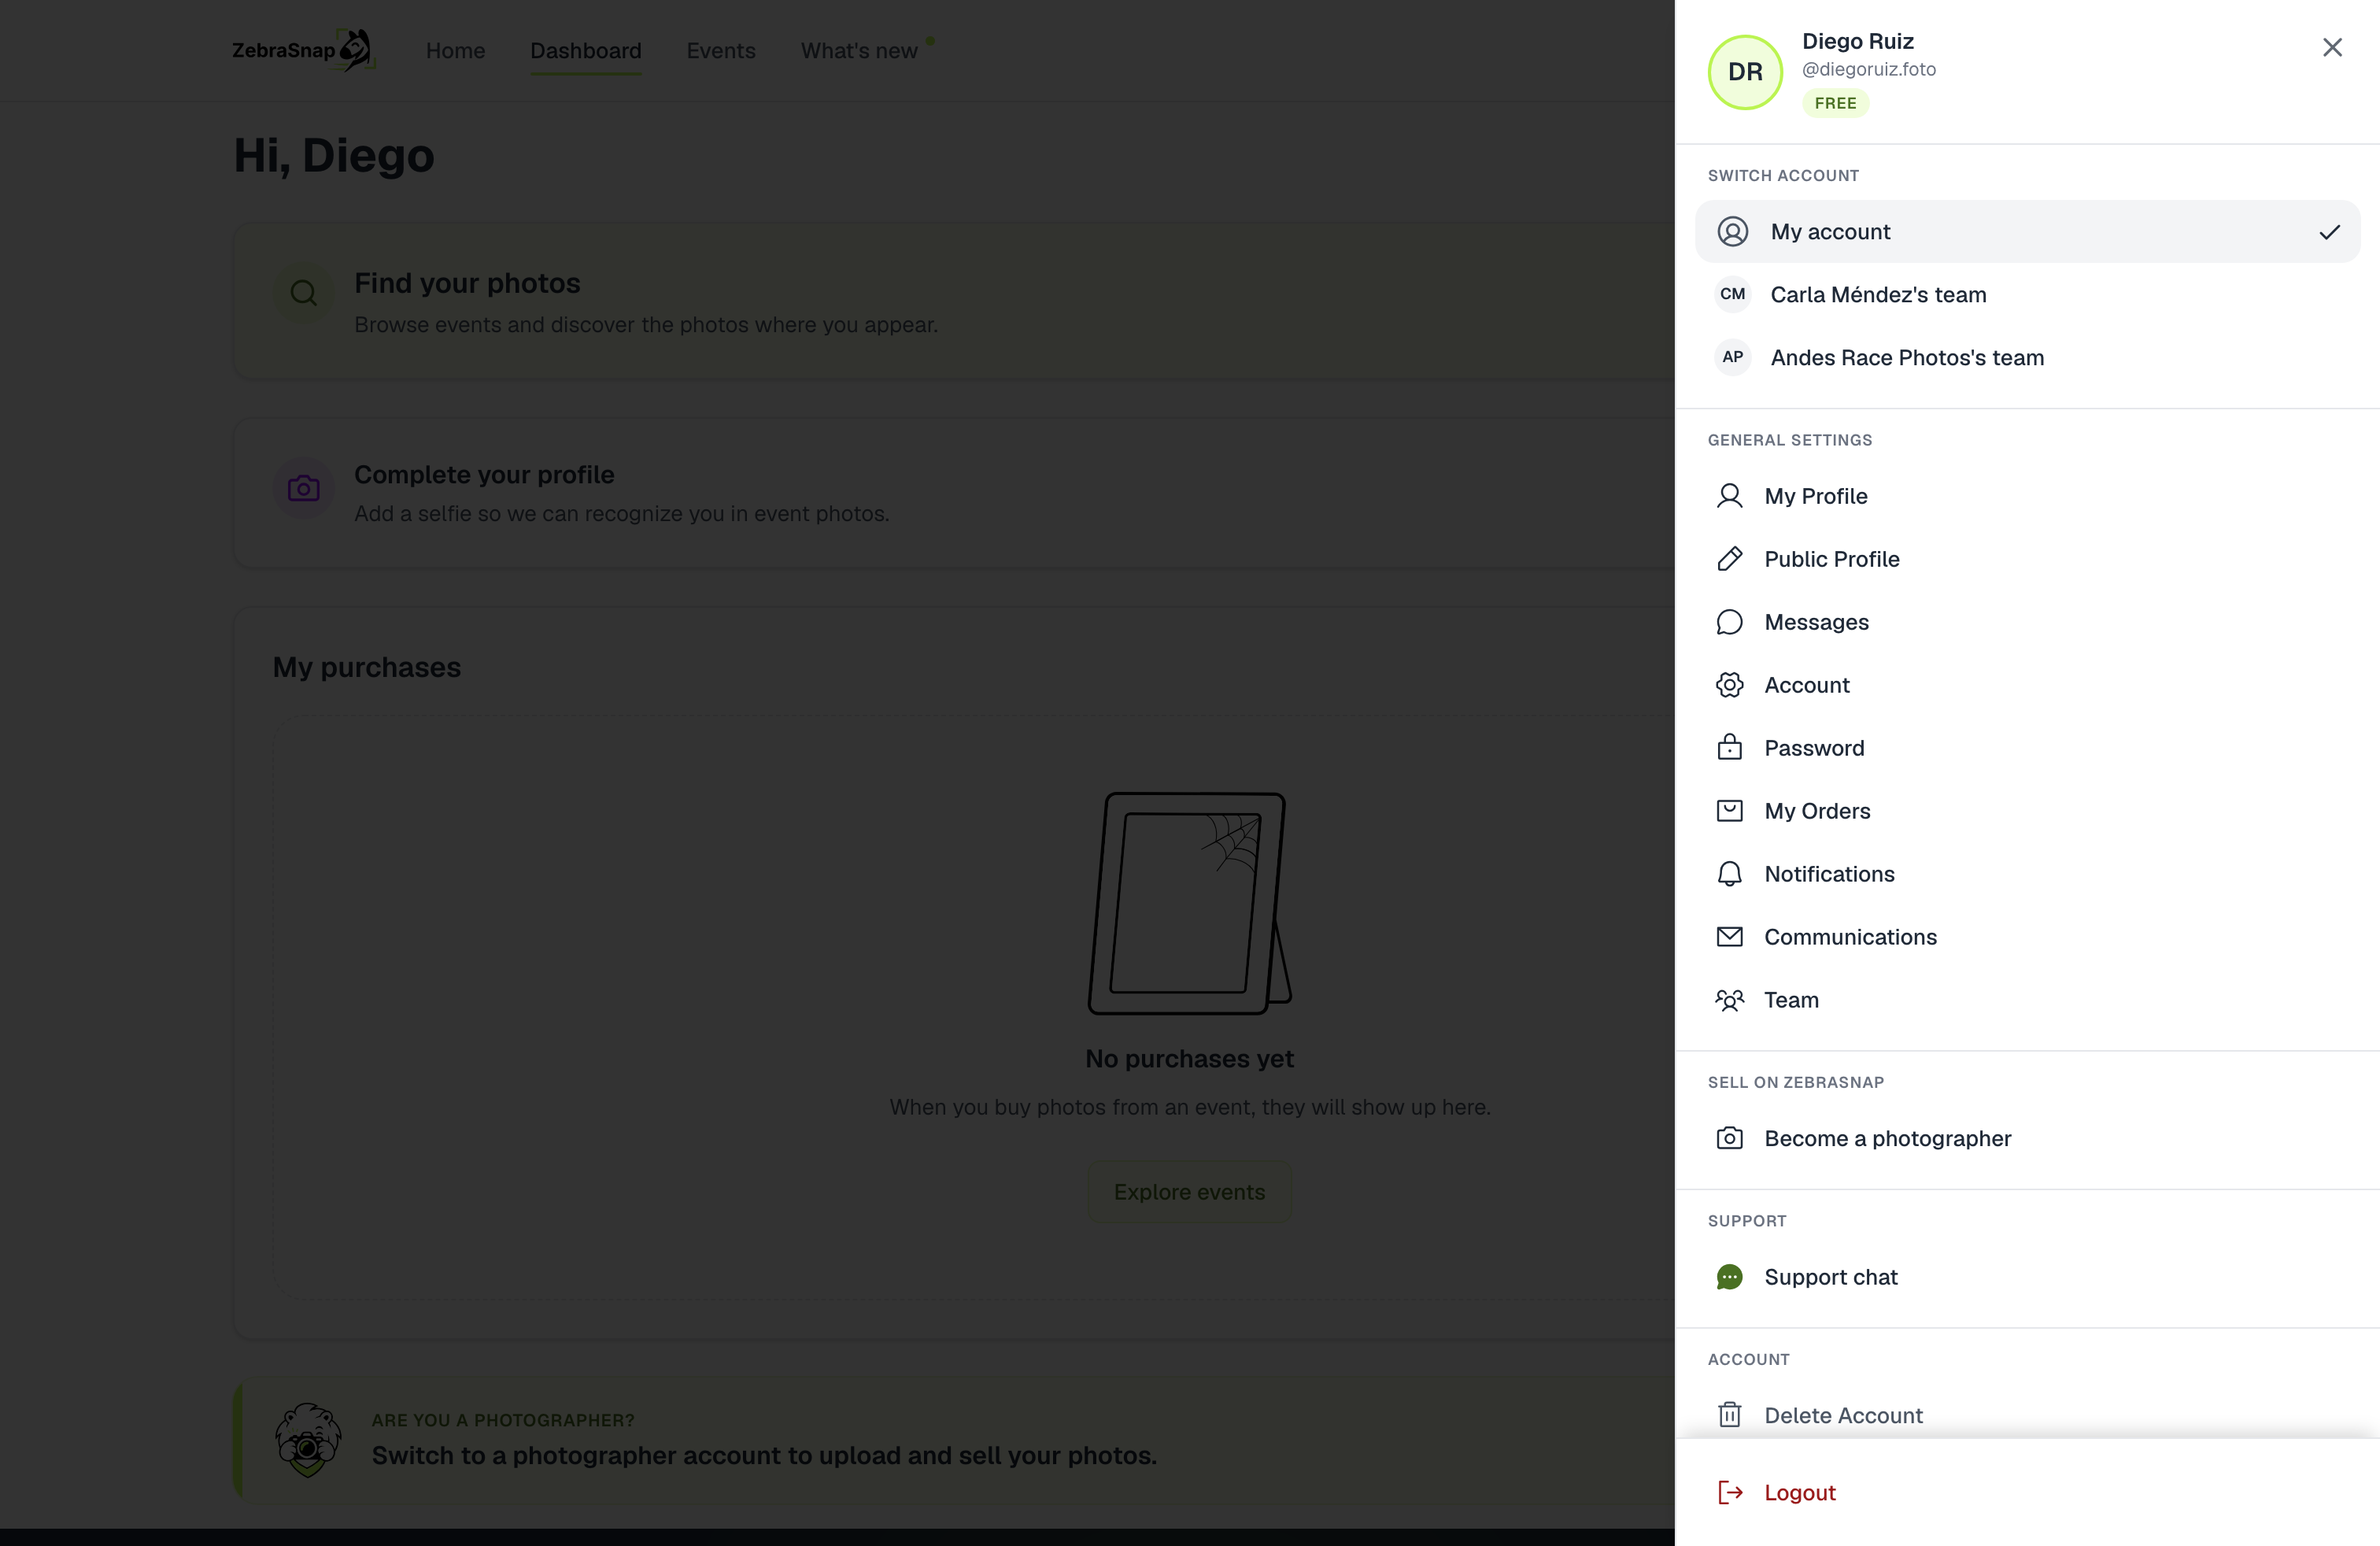This screenshot has width=2380, height=1546.
Task: Close the account side panel
Action: click(2332, 47)
